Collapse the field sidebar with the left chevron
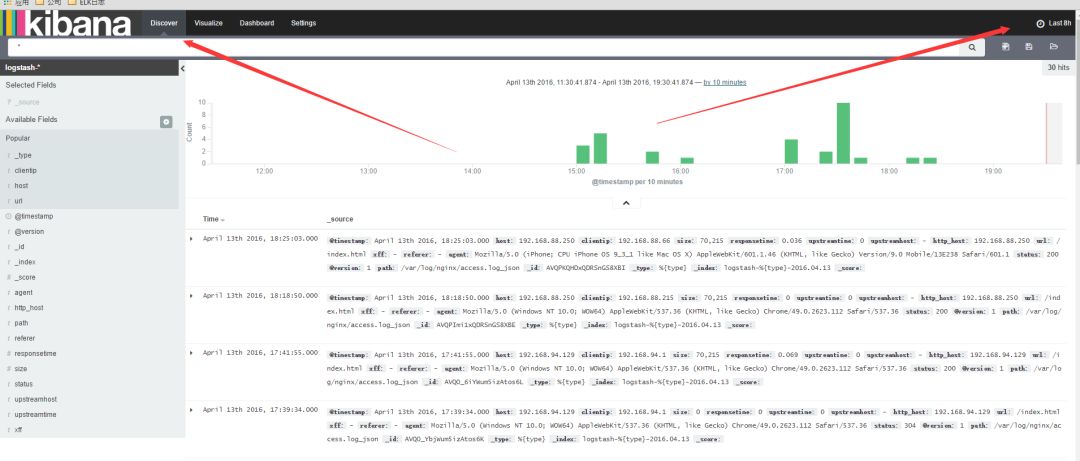This screenshot has height=461, width=1080. pos(183,68)
